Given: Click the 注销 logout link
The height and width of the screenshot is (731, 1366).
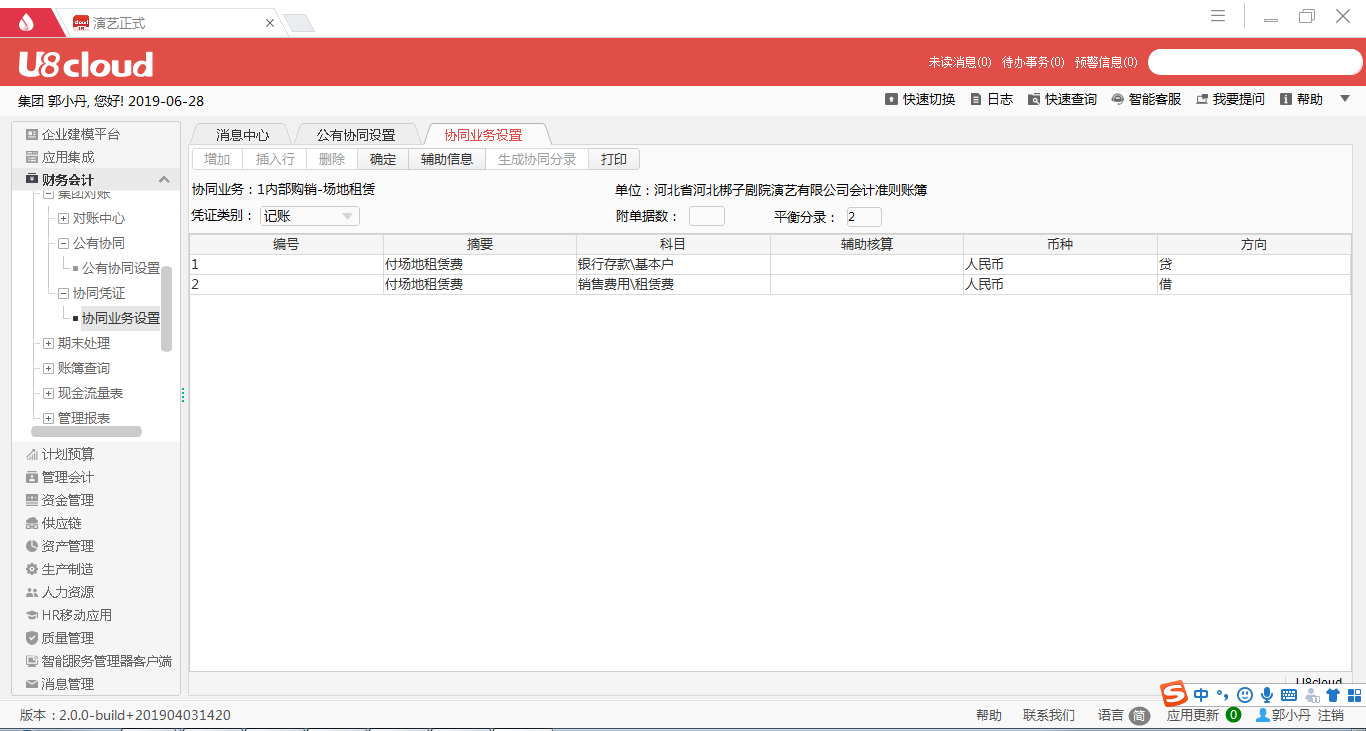Looking at the screenshot, I should point(1330,715).
